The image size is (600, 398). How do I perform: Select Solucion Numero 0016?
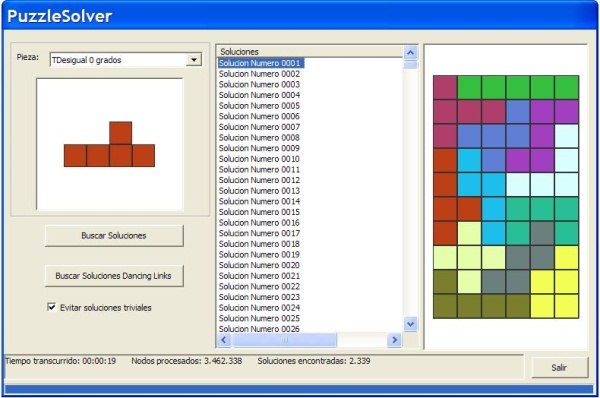pyautogui.click(x=259, y=223)
